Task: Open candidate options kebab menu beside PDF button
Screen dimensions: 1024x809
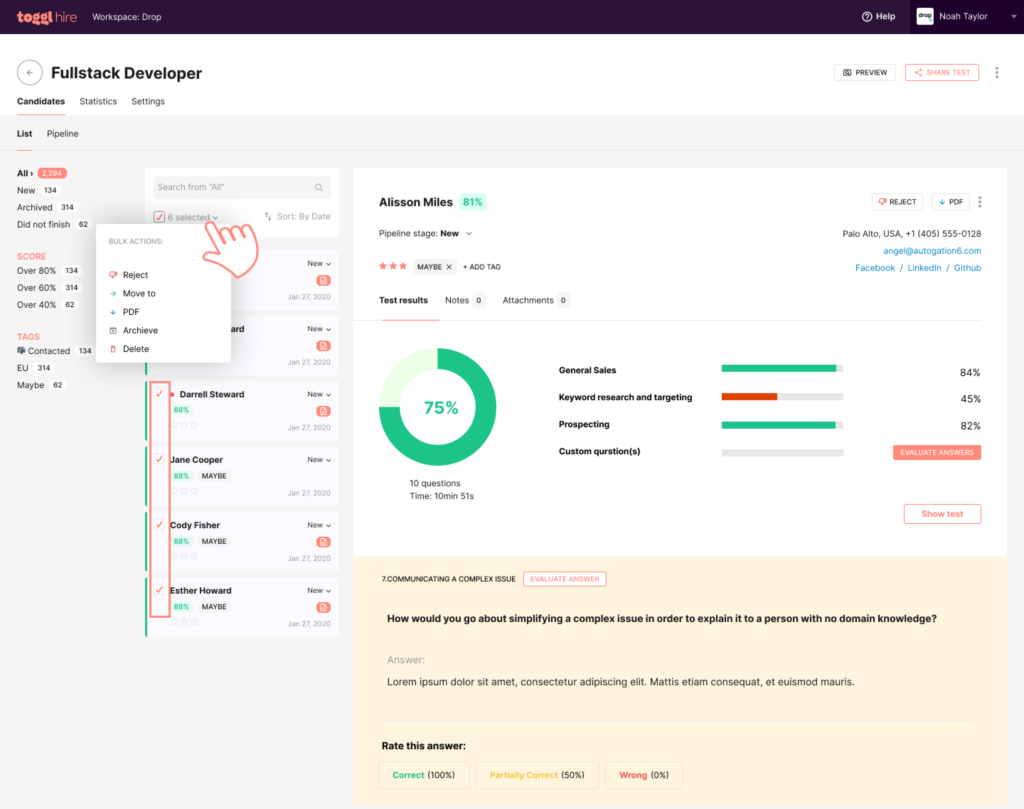Action: pos(979,202)
